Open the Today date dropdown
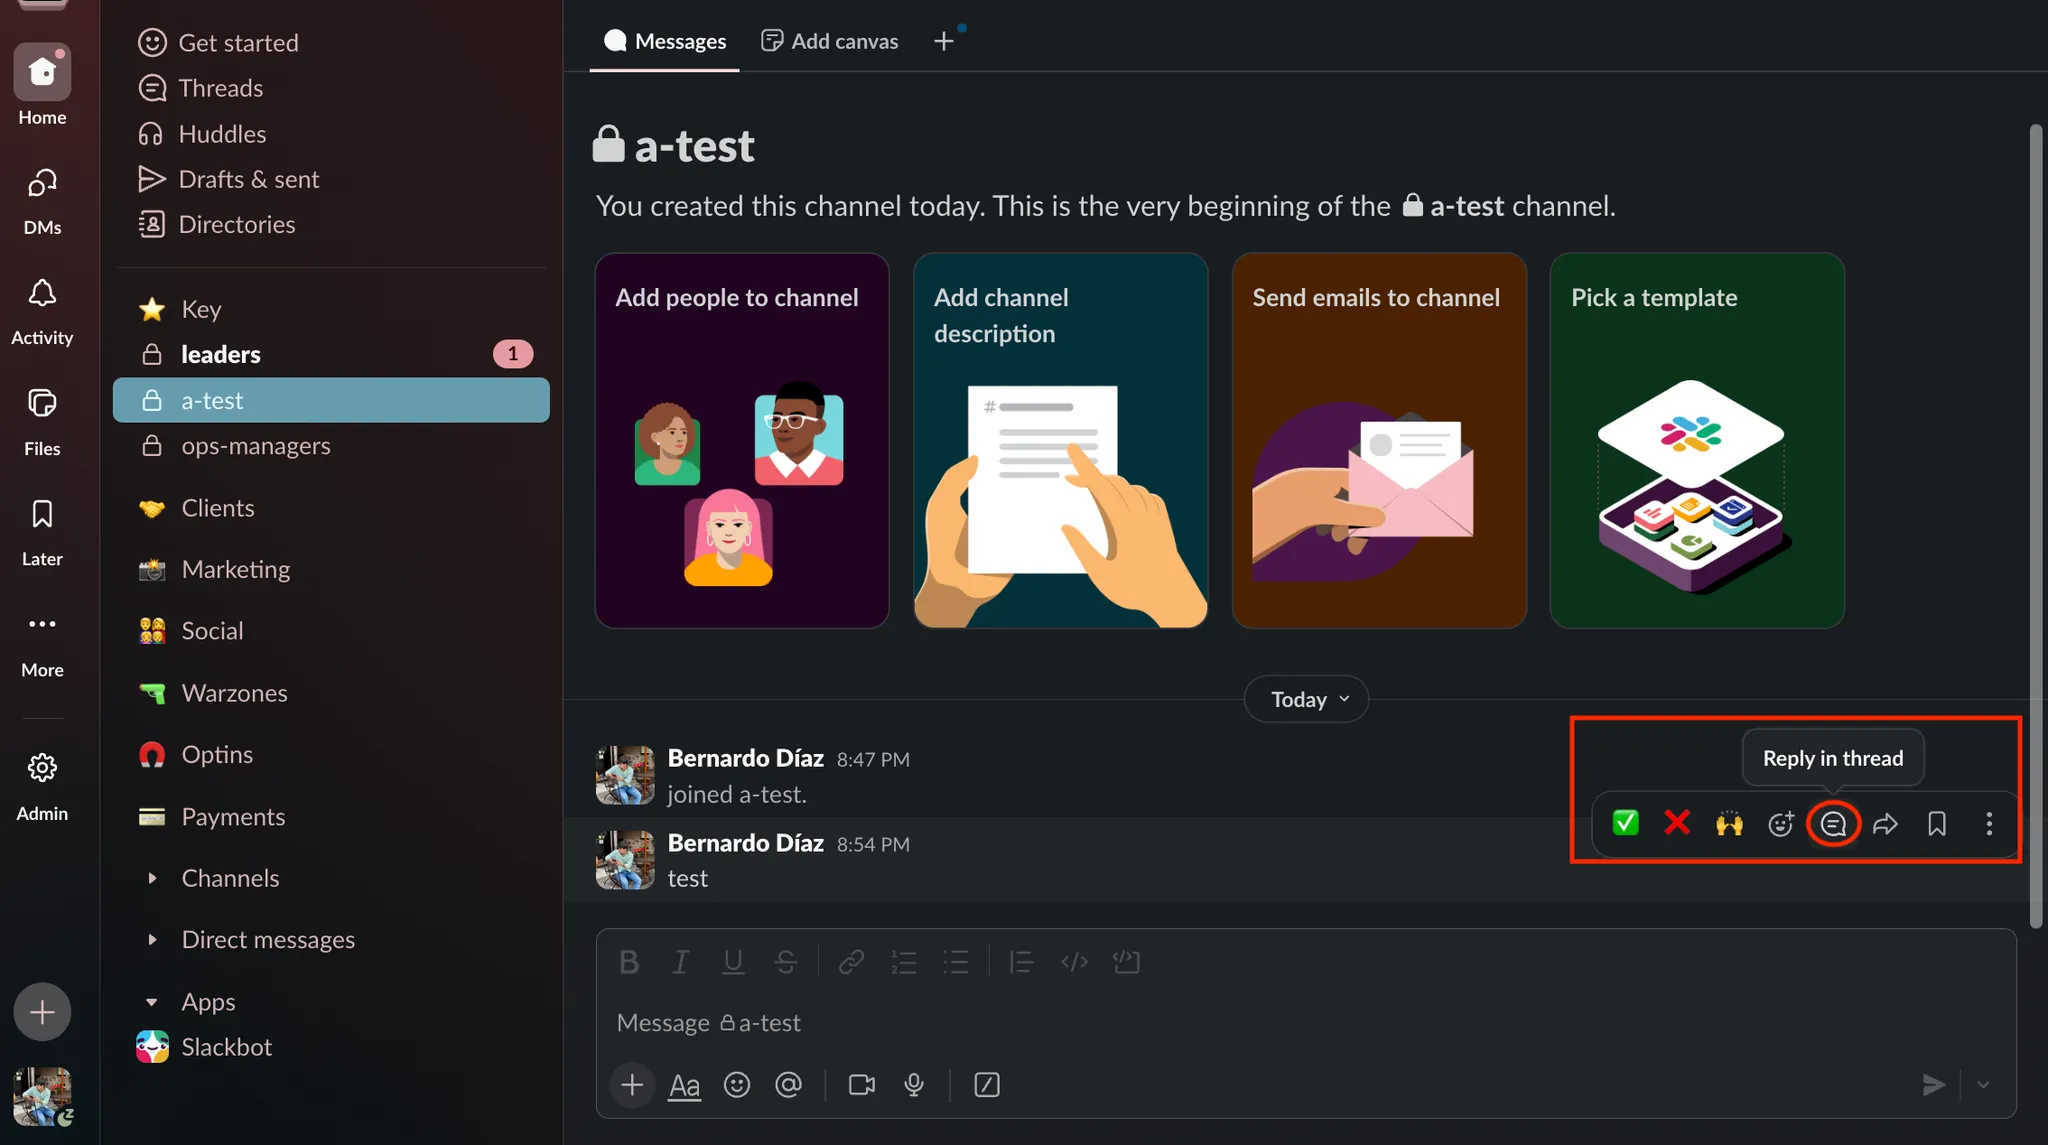The image size is (2048, 1145). pos(1306,700)
